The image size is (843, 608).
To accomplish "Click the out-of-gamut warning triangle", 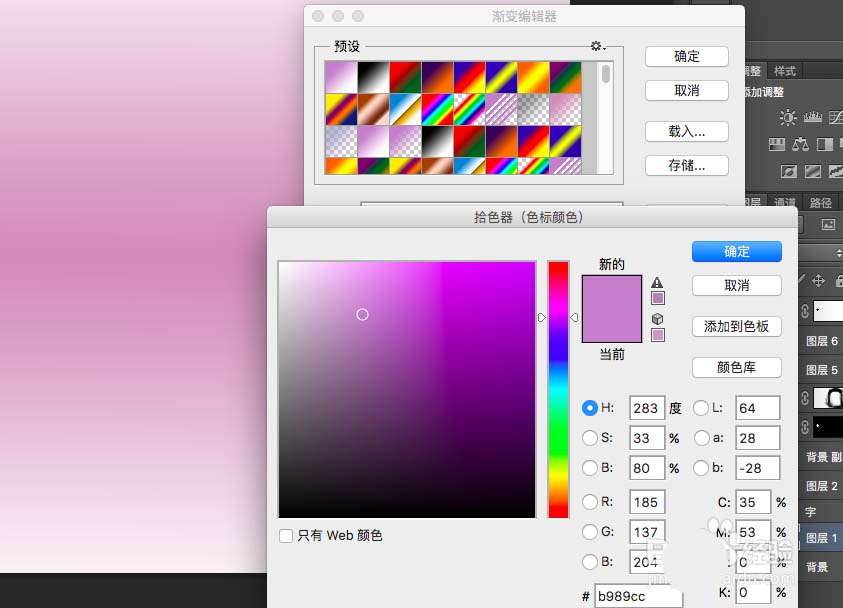I will [657, 282].
